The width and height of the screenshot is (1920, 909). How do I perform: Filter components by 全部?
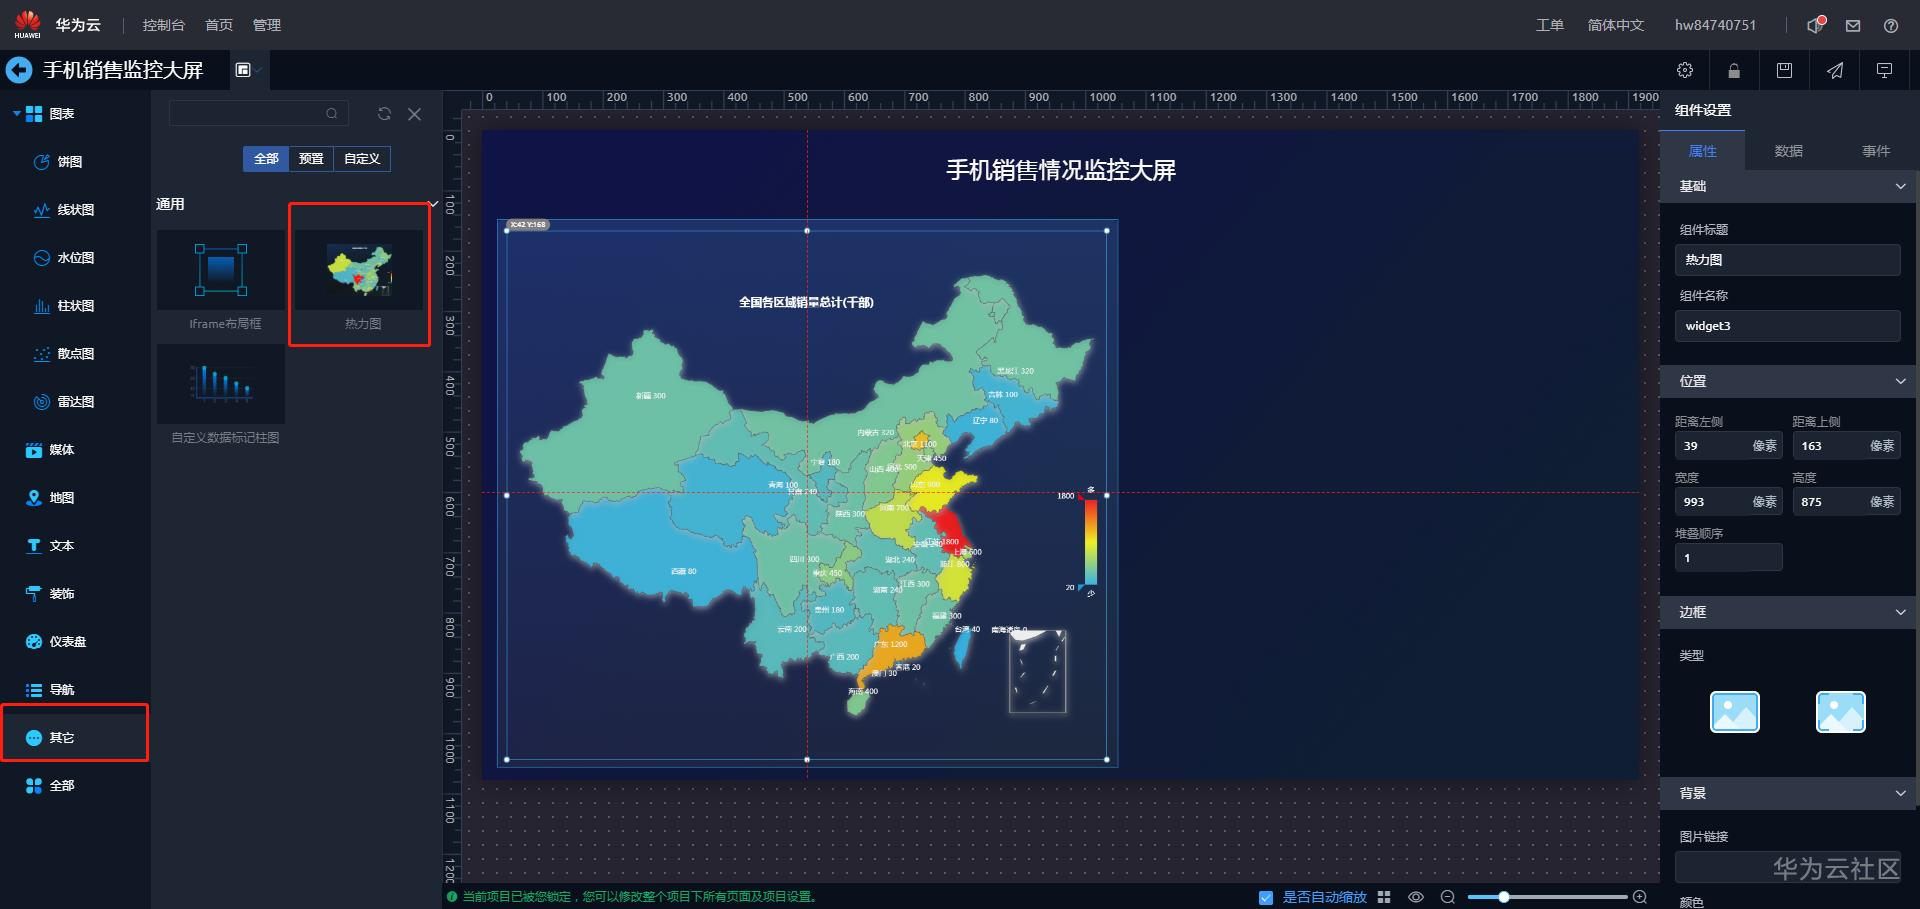266,159
